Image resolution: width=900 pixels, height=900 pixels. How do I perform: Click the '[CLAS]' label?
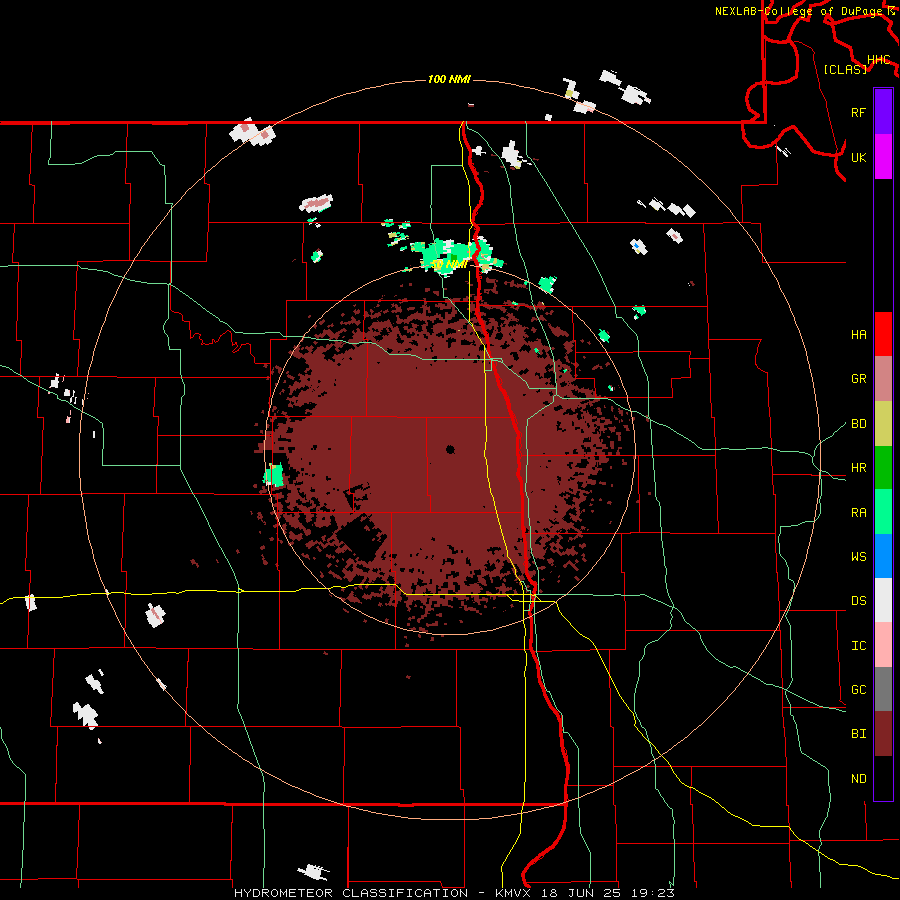click(x=845, y=69)
